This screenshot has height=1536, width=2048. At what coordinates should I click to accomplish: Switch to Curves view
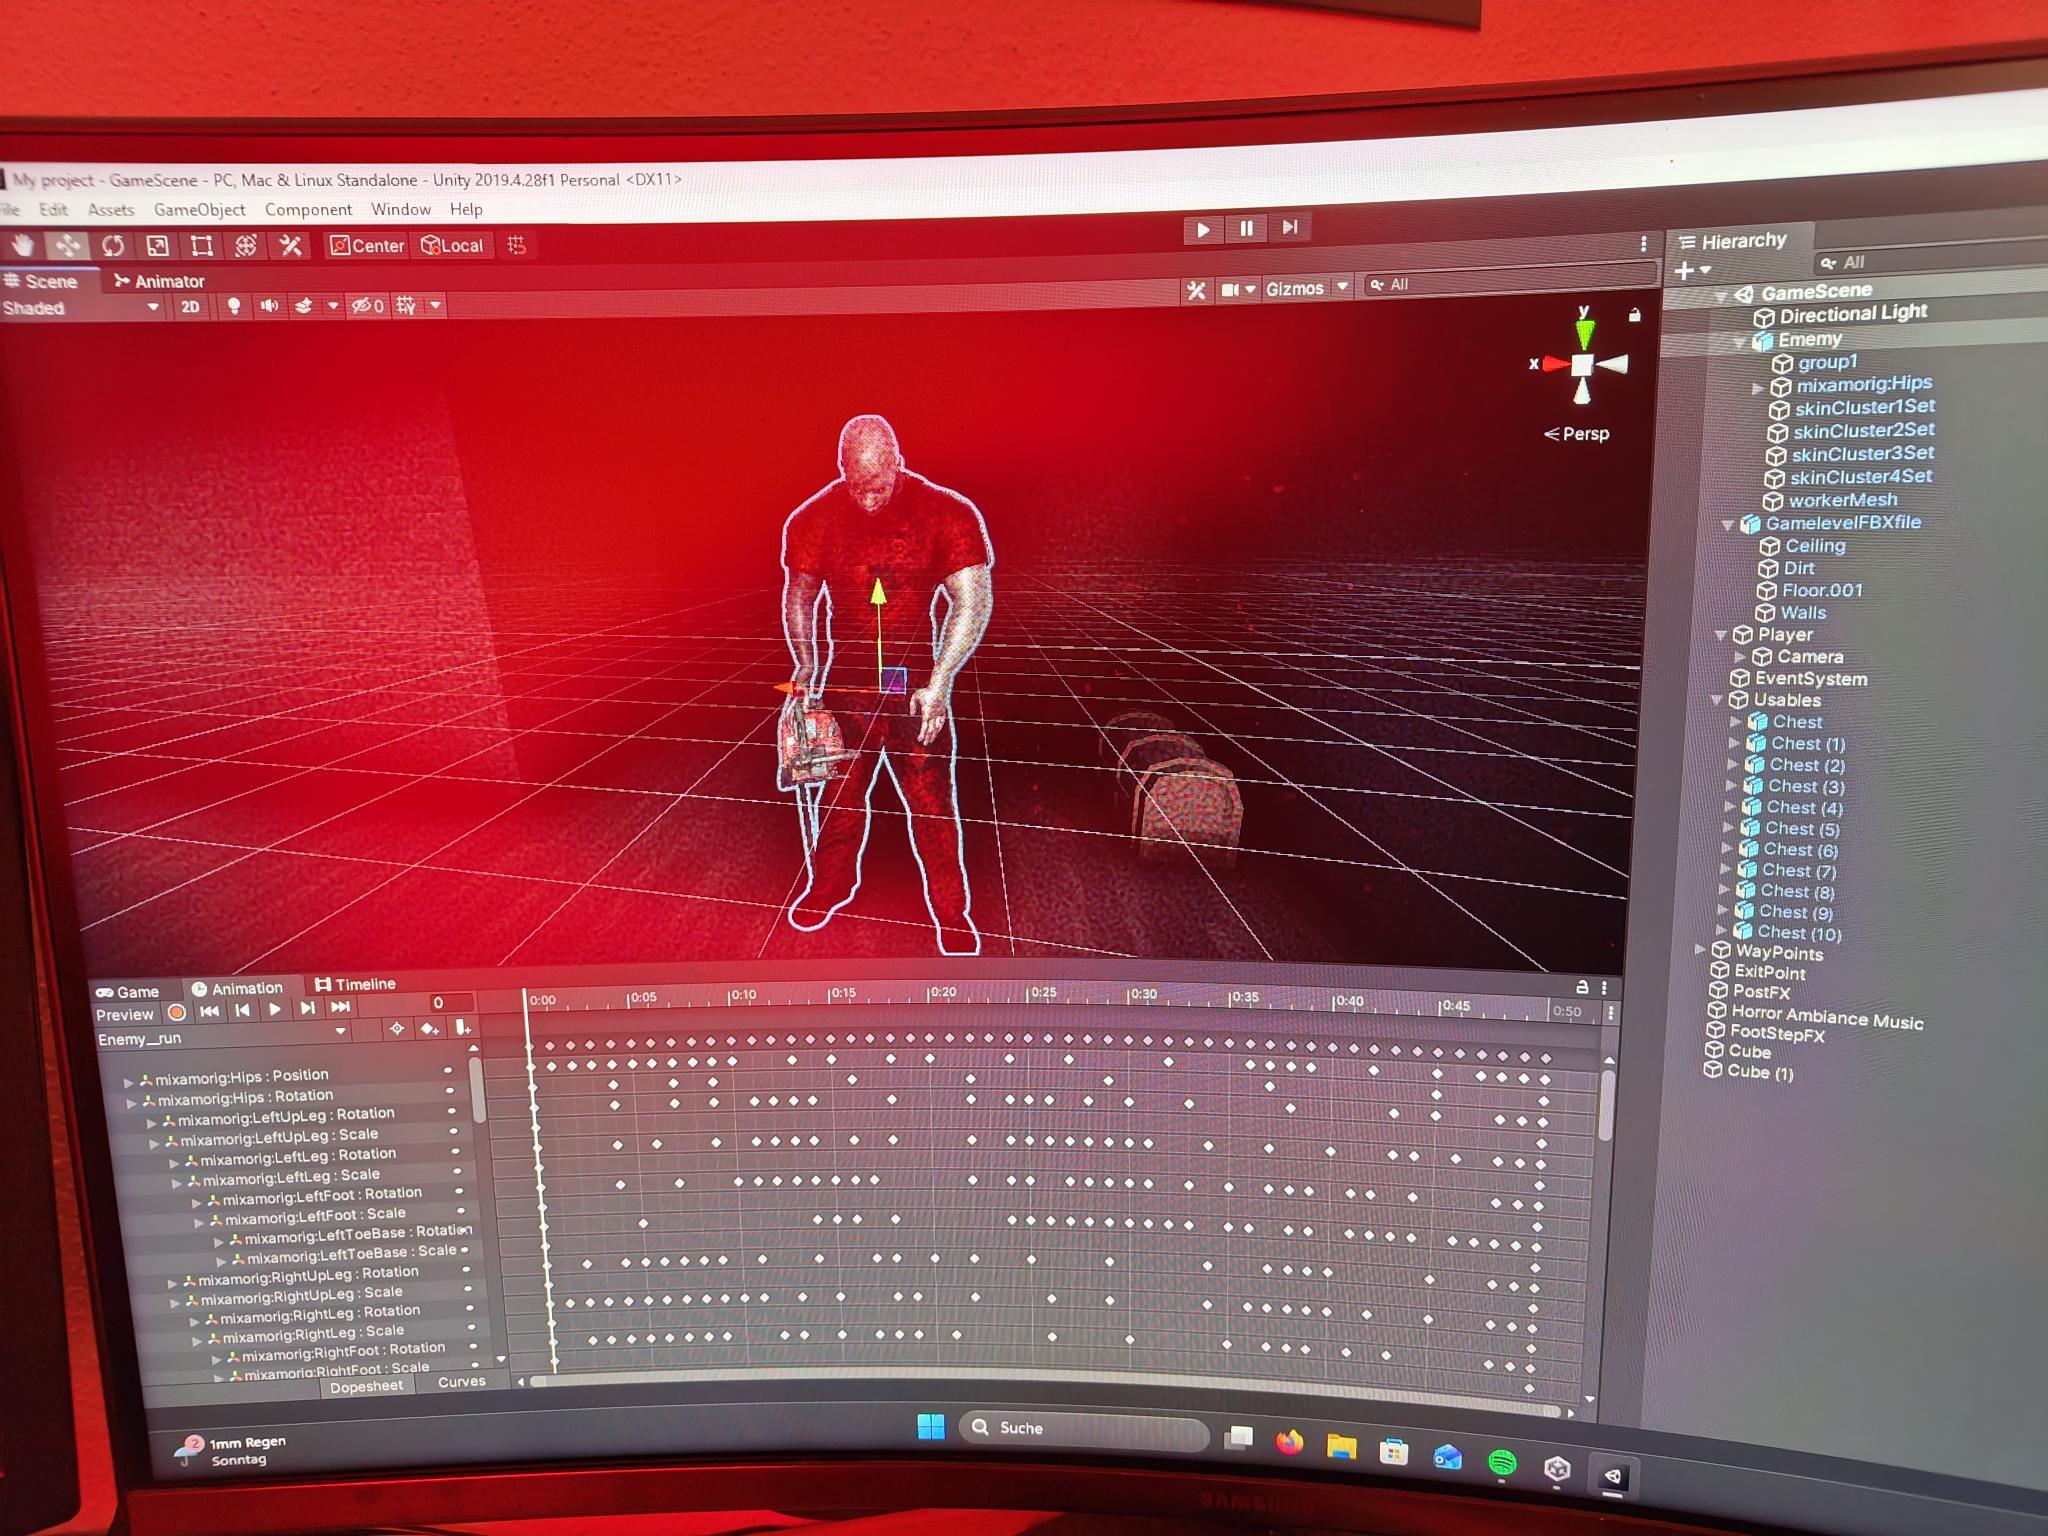[x=461, y=1381]
